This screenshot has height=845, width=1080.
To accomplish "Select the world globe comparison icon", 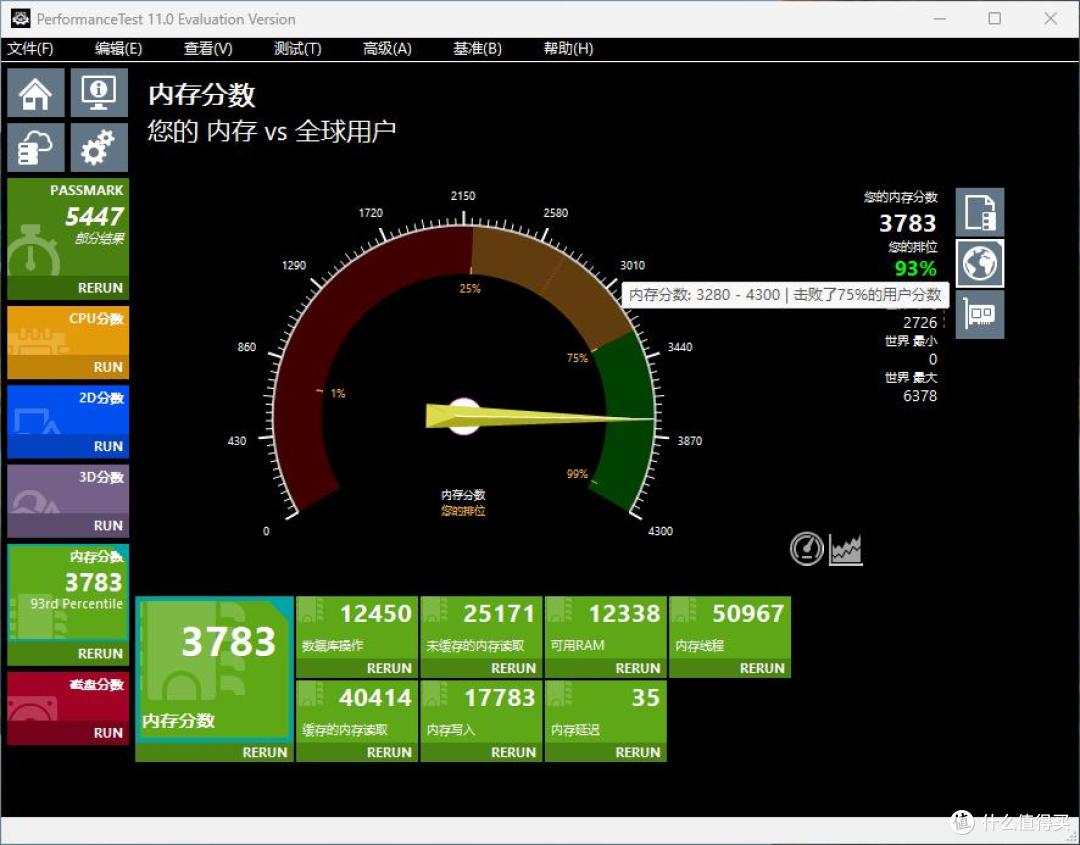I will pos(979,263).
